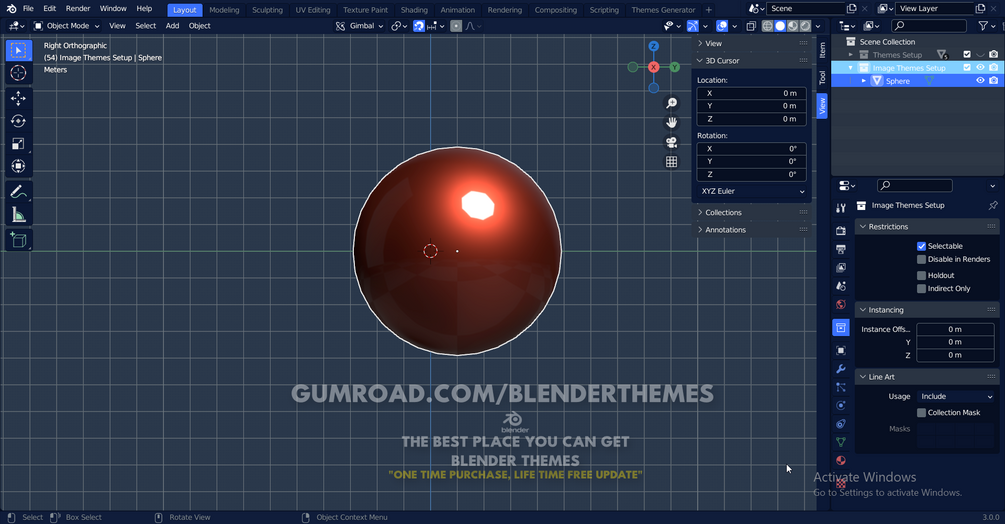Toggle proportional editing button

pyautogui.click(x=456, y=26)
